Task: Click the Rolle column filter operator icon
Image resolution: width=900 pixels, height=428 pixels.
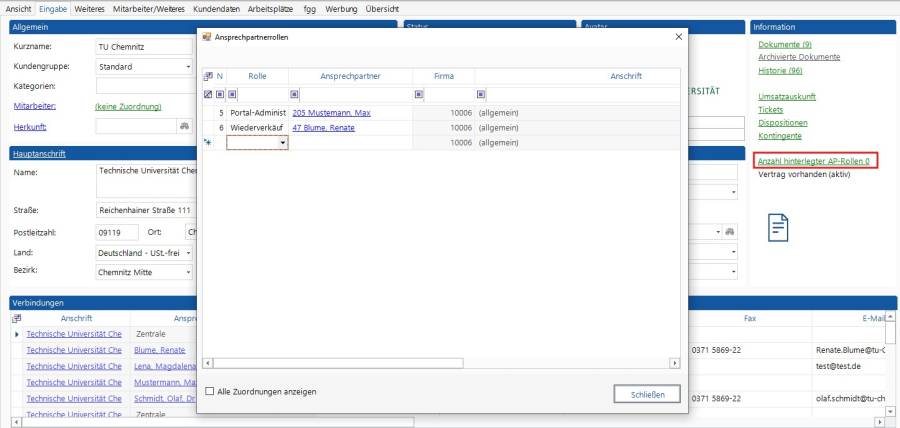Action: tap(232, 95)
